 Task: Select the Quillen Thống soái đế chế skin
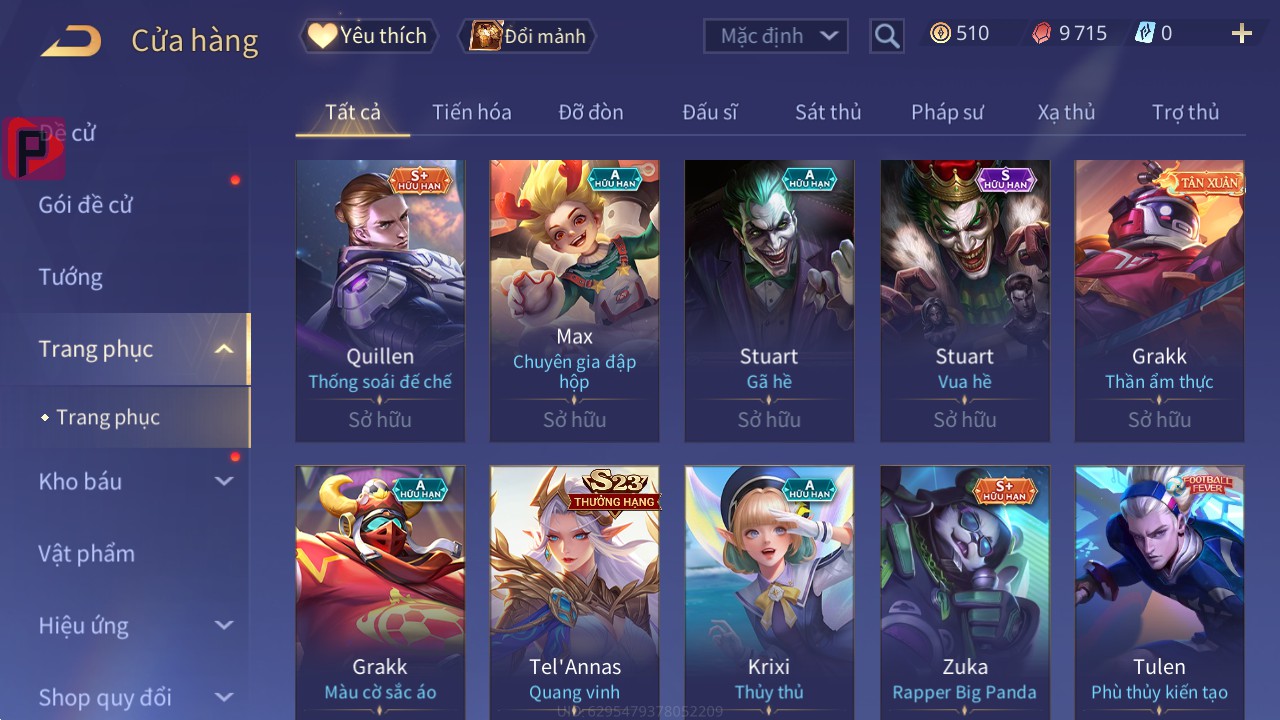coord(380,300)
